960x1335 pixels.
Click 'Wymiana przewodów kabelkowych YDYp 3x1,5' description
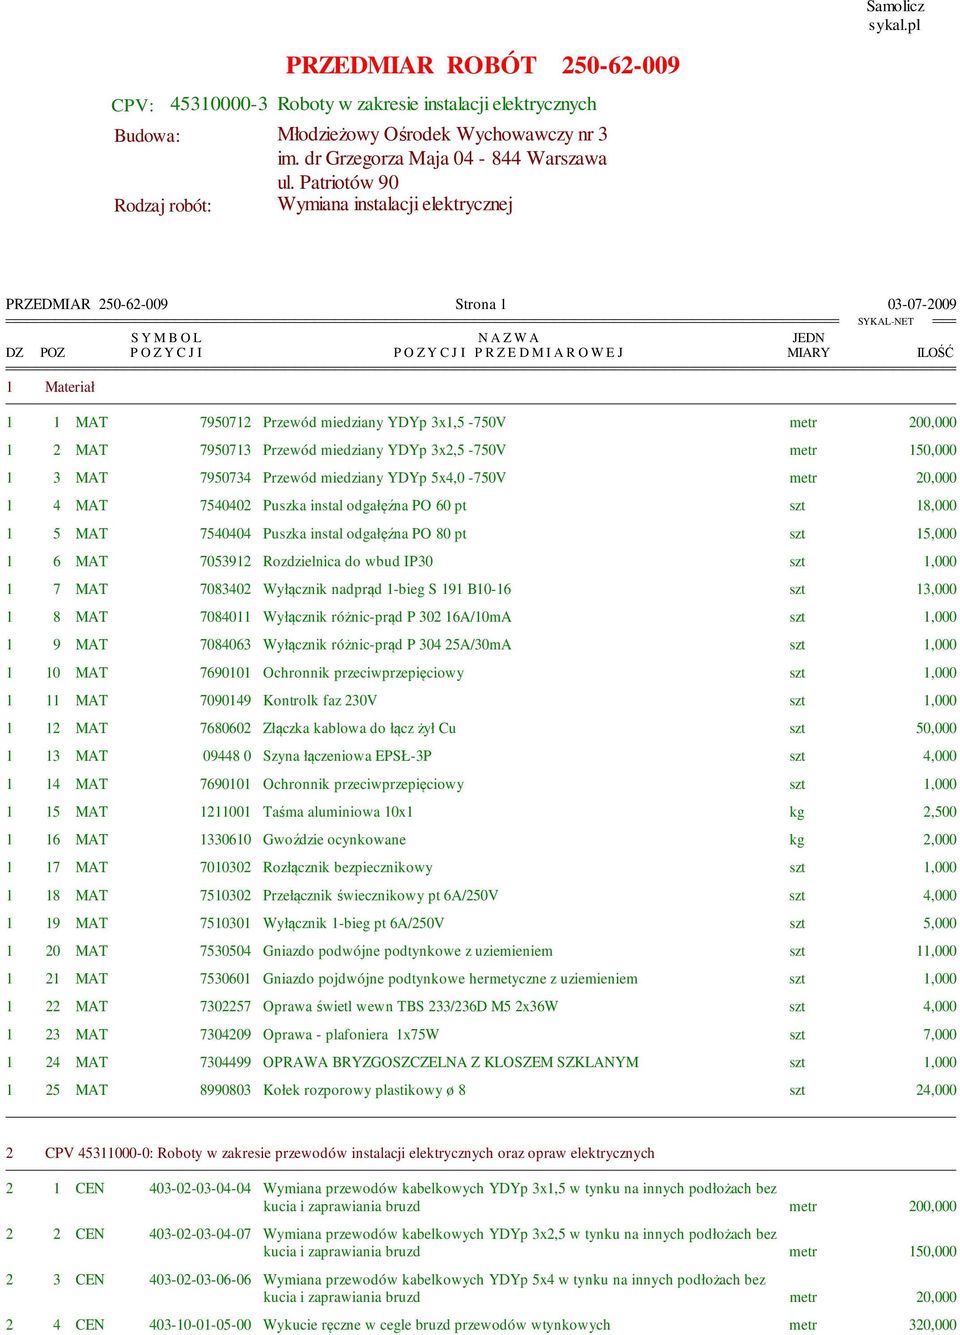[x=520, y=1197]
